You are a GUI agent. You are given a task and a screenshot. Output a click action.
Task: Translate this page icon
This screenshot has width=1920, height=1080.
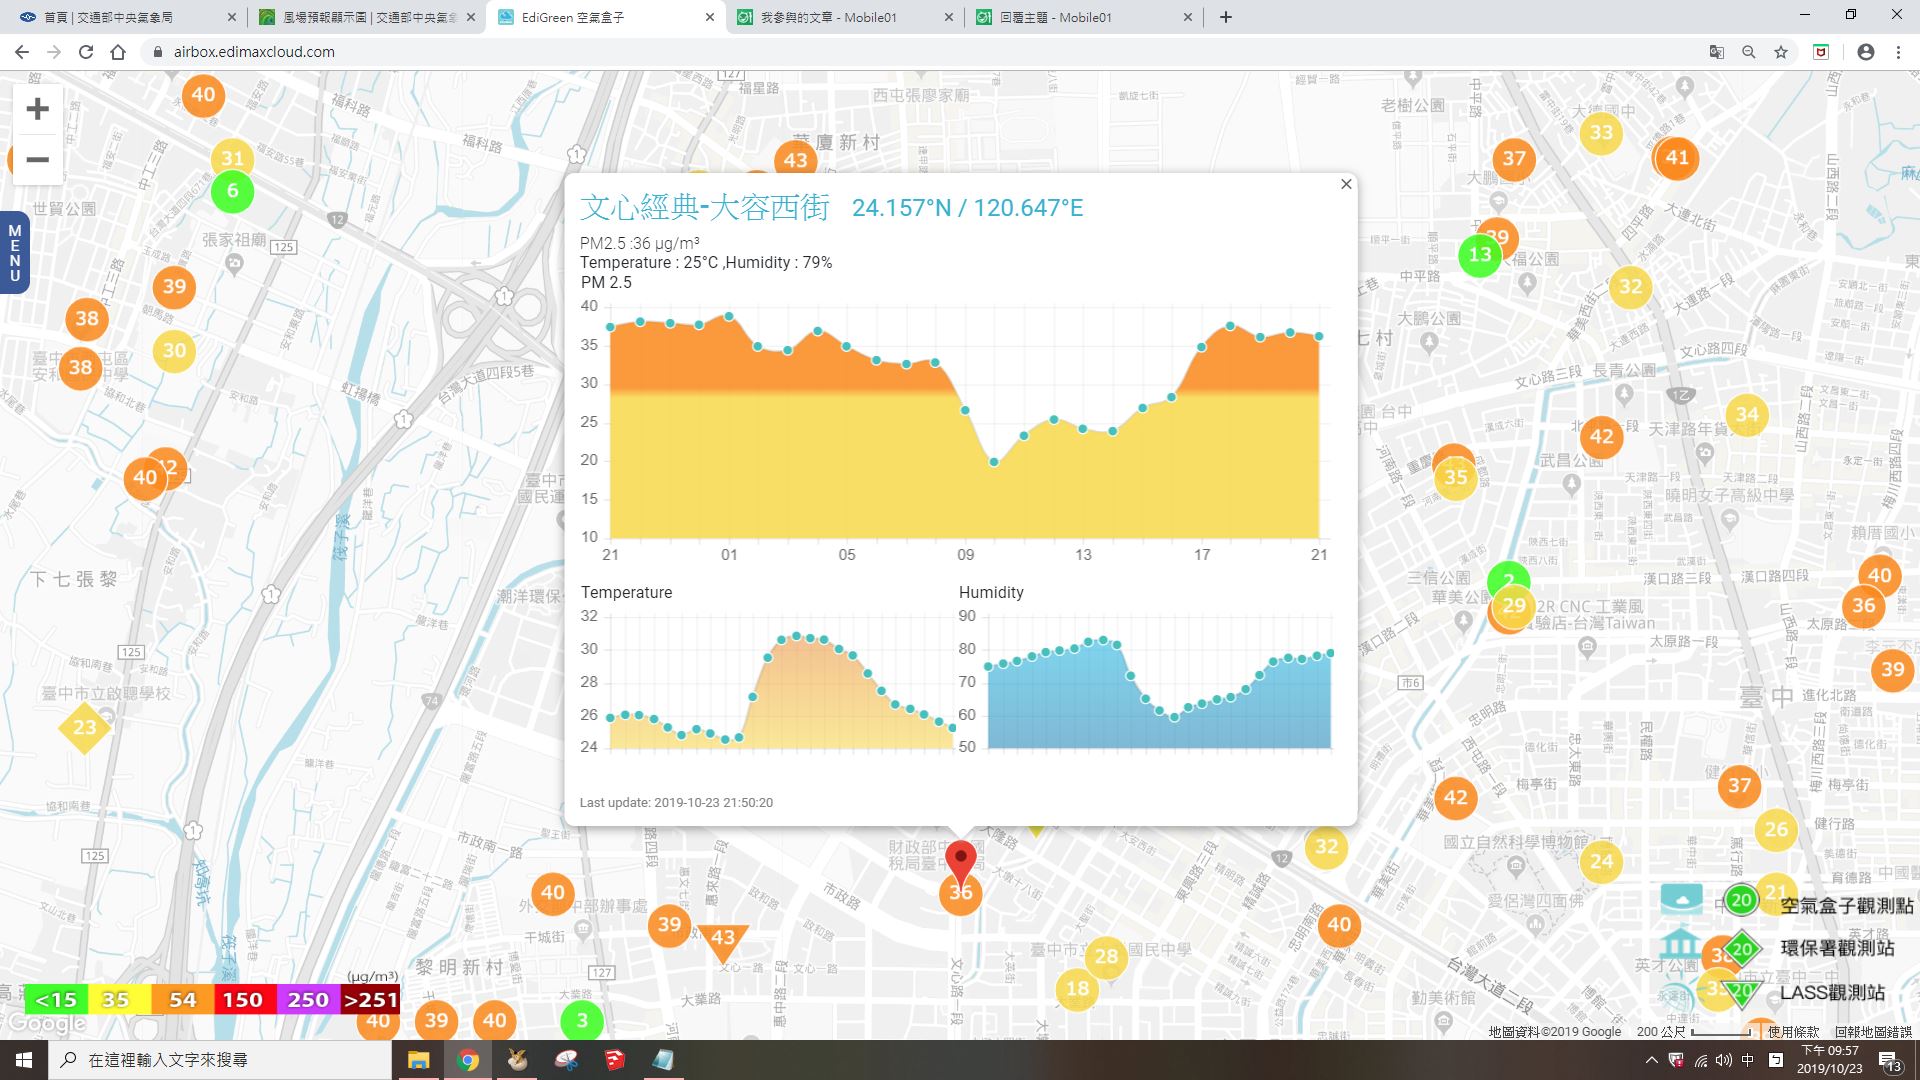point(1717,52)
